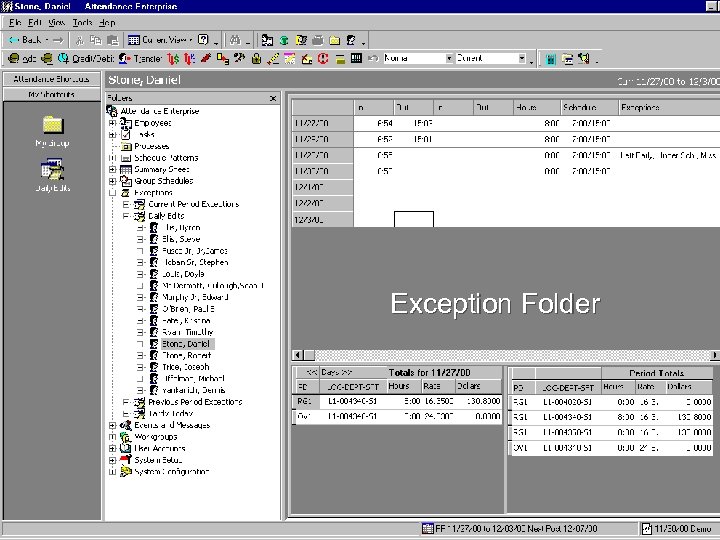Click the green globe toolbar icon
Image resolution: width=720 pixels, height=540 pixels.
coord(284,40)
